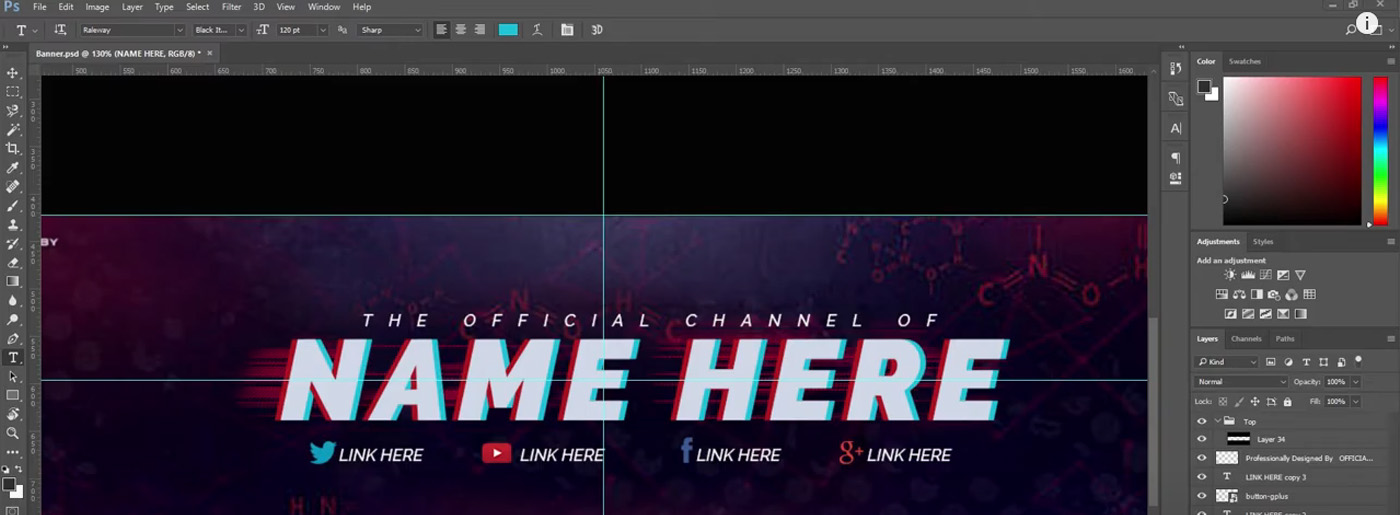Toggle visibility of the Top group
1400x515 pixels.
click(1202, 421)
